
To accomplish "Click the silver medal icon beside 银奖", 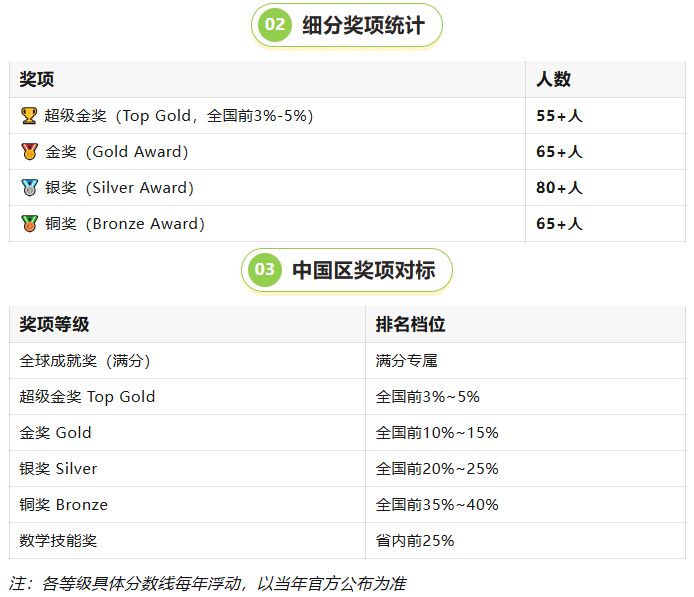I will click(29, 188).
